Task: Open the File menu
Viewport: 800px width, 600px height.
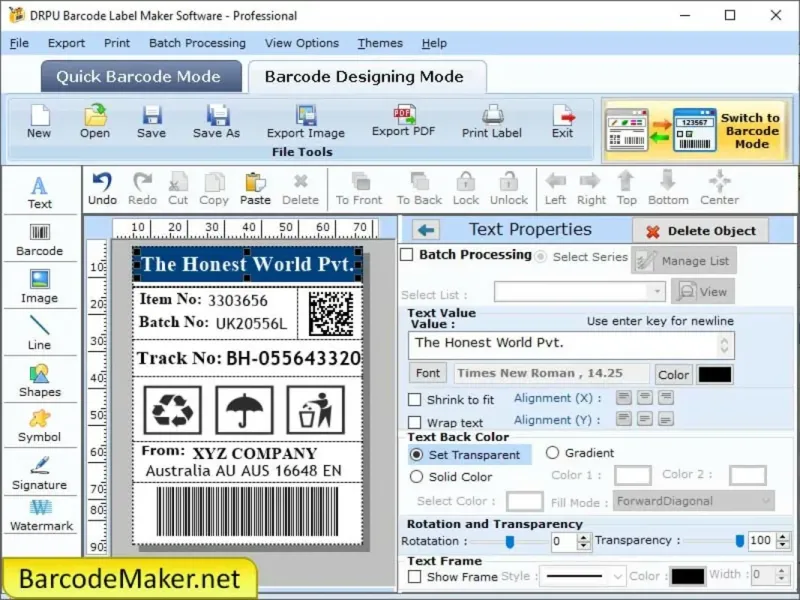Action: point(19,43)
